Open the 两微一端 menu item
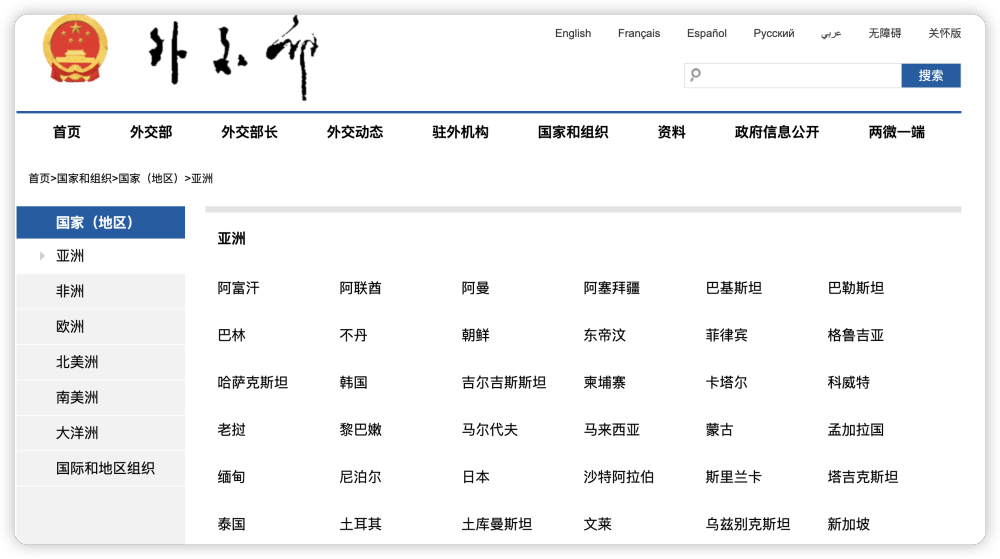The width and height of the screenshot is (1000, 559). (897, 132)
